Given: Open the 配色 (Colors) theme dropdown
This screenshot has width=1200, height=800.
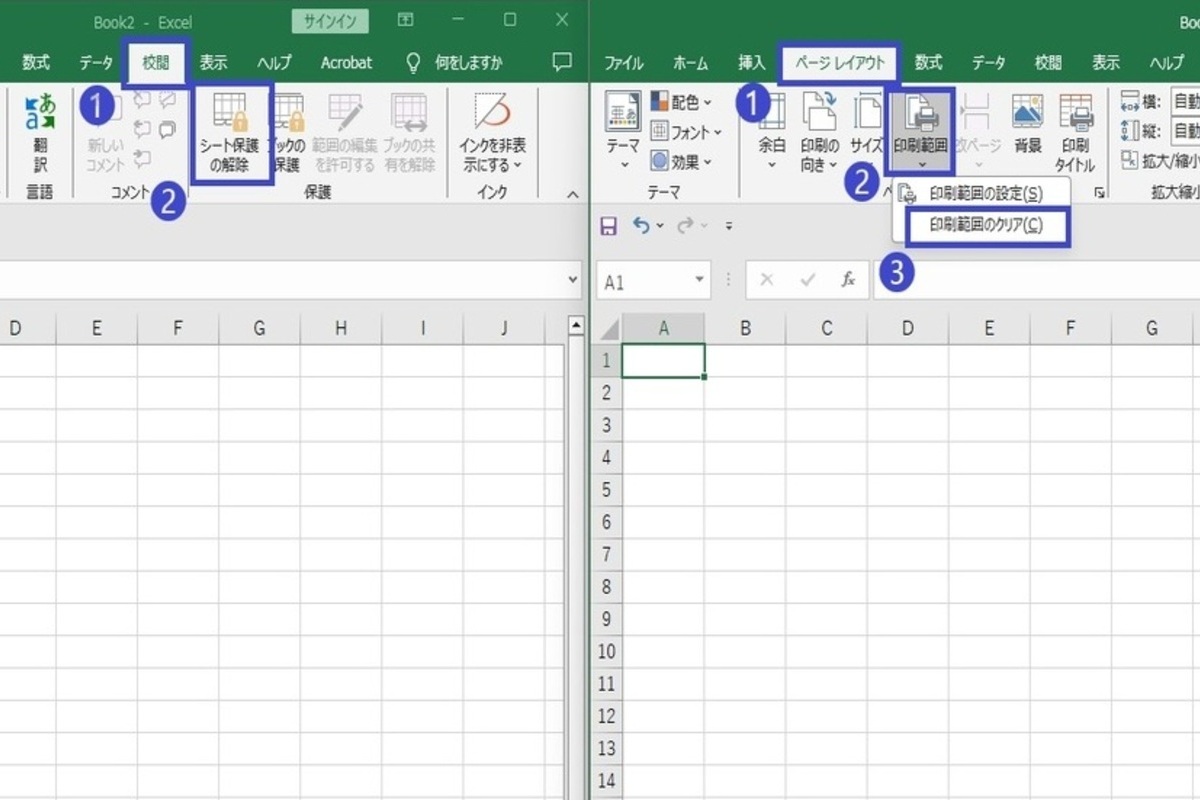Looking at the screenshot, I should [x=681, y=102].
